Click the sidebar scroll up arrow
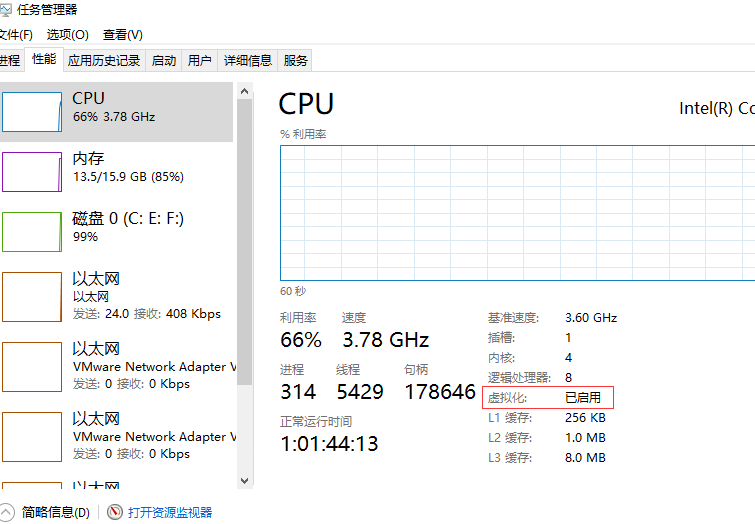The image size is (755, 524). pos(244,91)
